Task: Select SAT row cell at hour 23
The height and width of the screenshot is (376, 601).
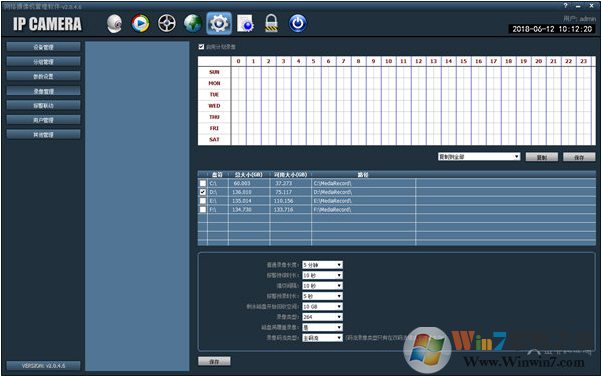Action: pyautogui.click(x=584, y=140)
